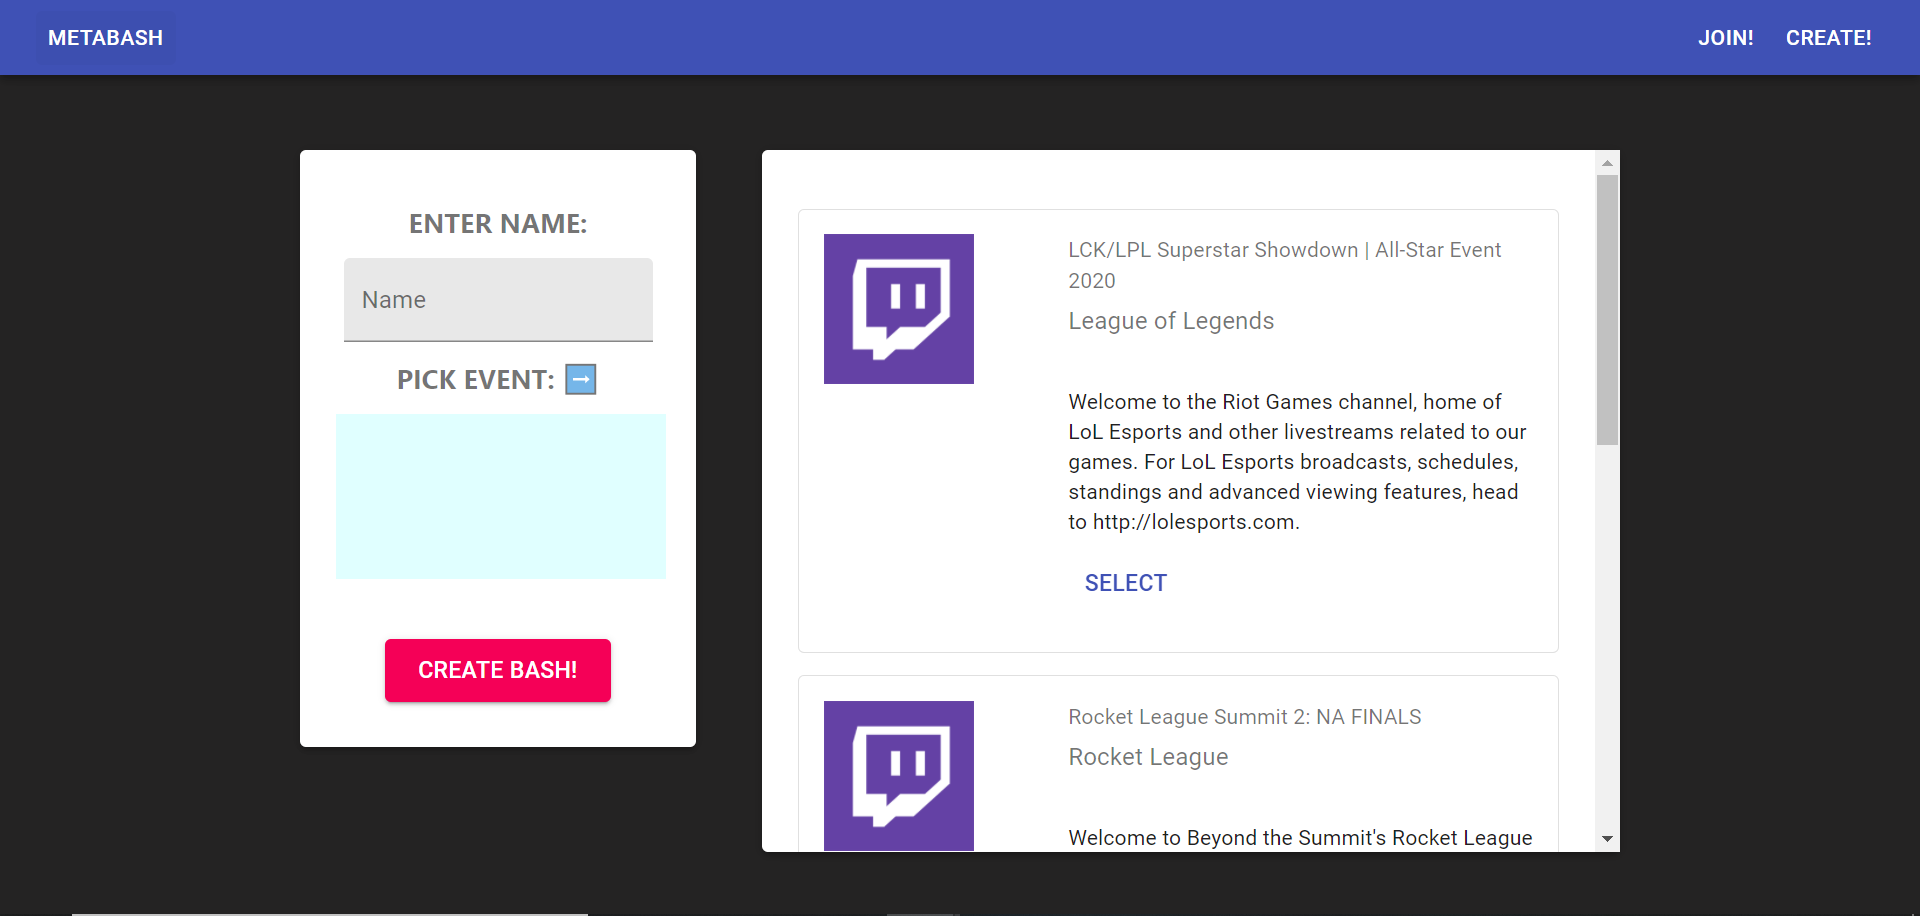Click the 'PICK EVENT:' label text
Screen dimensions: 1920x916
(476, 380)
